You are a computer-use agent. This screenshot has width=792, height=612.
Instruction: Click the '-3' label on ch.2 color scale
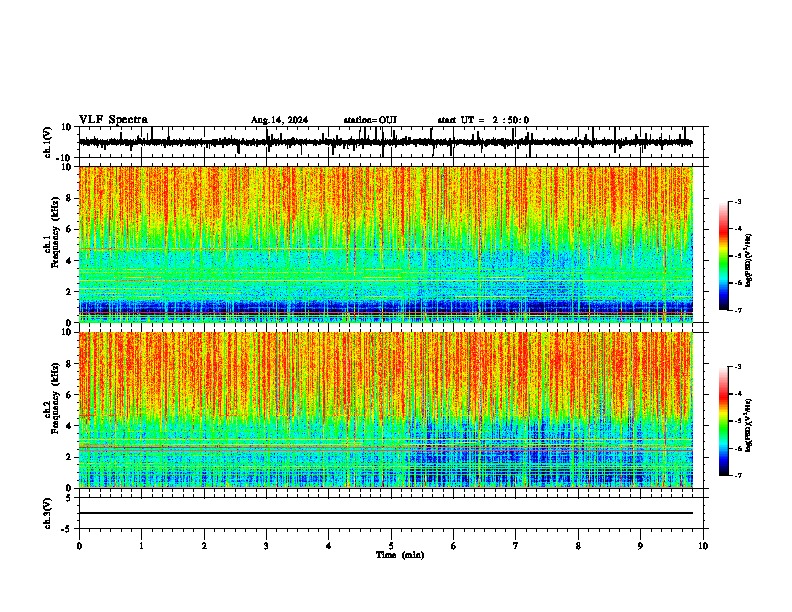pos(738,367)
